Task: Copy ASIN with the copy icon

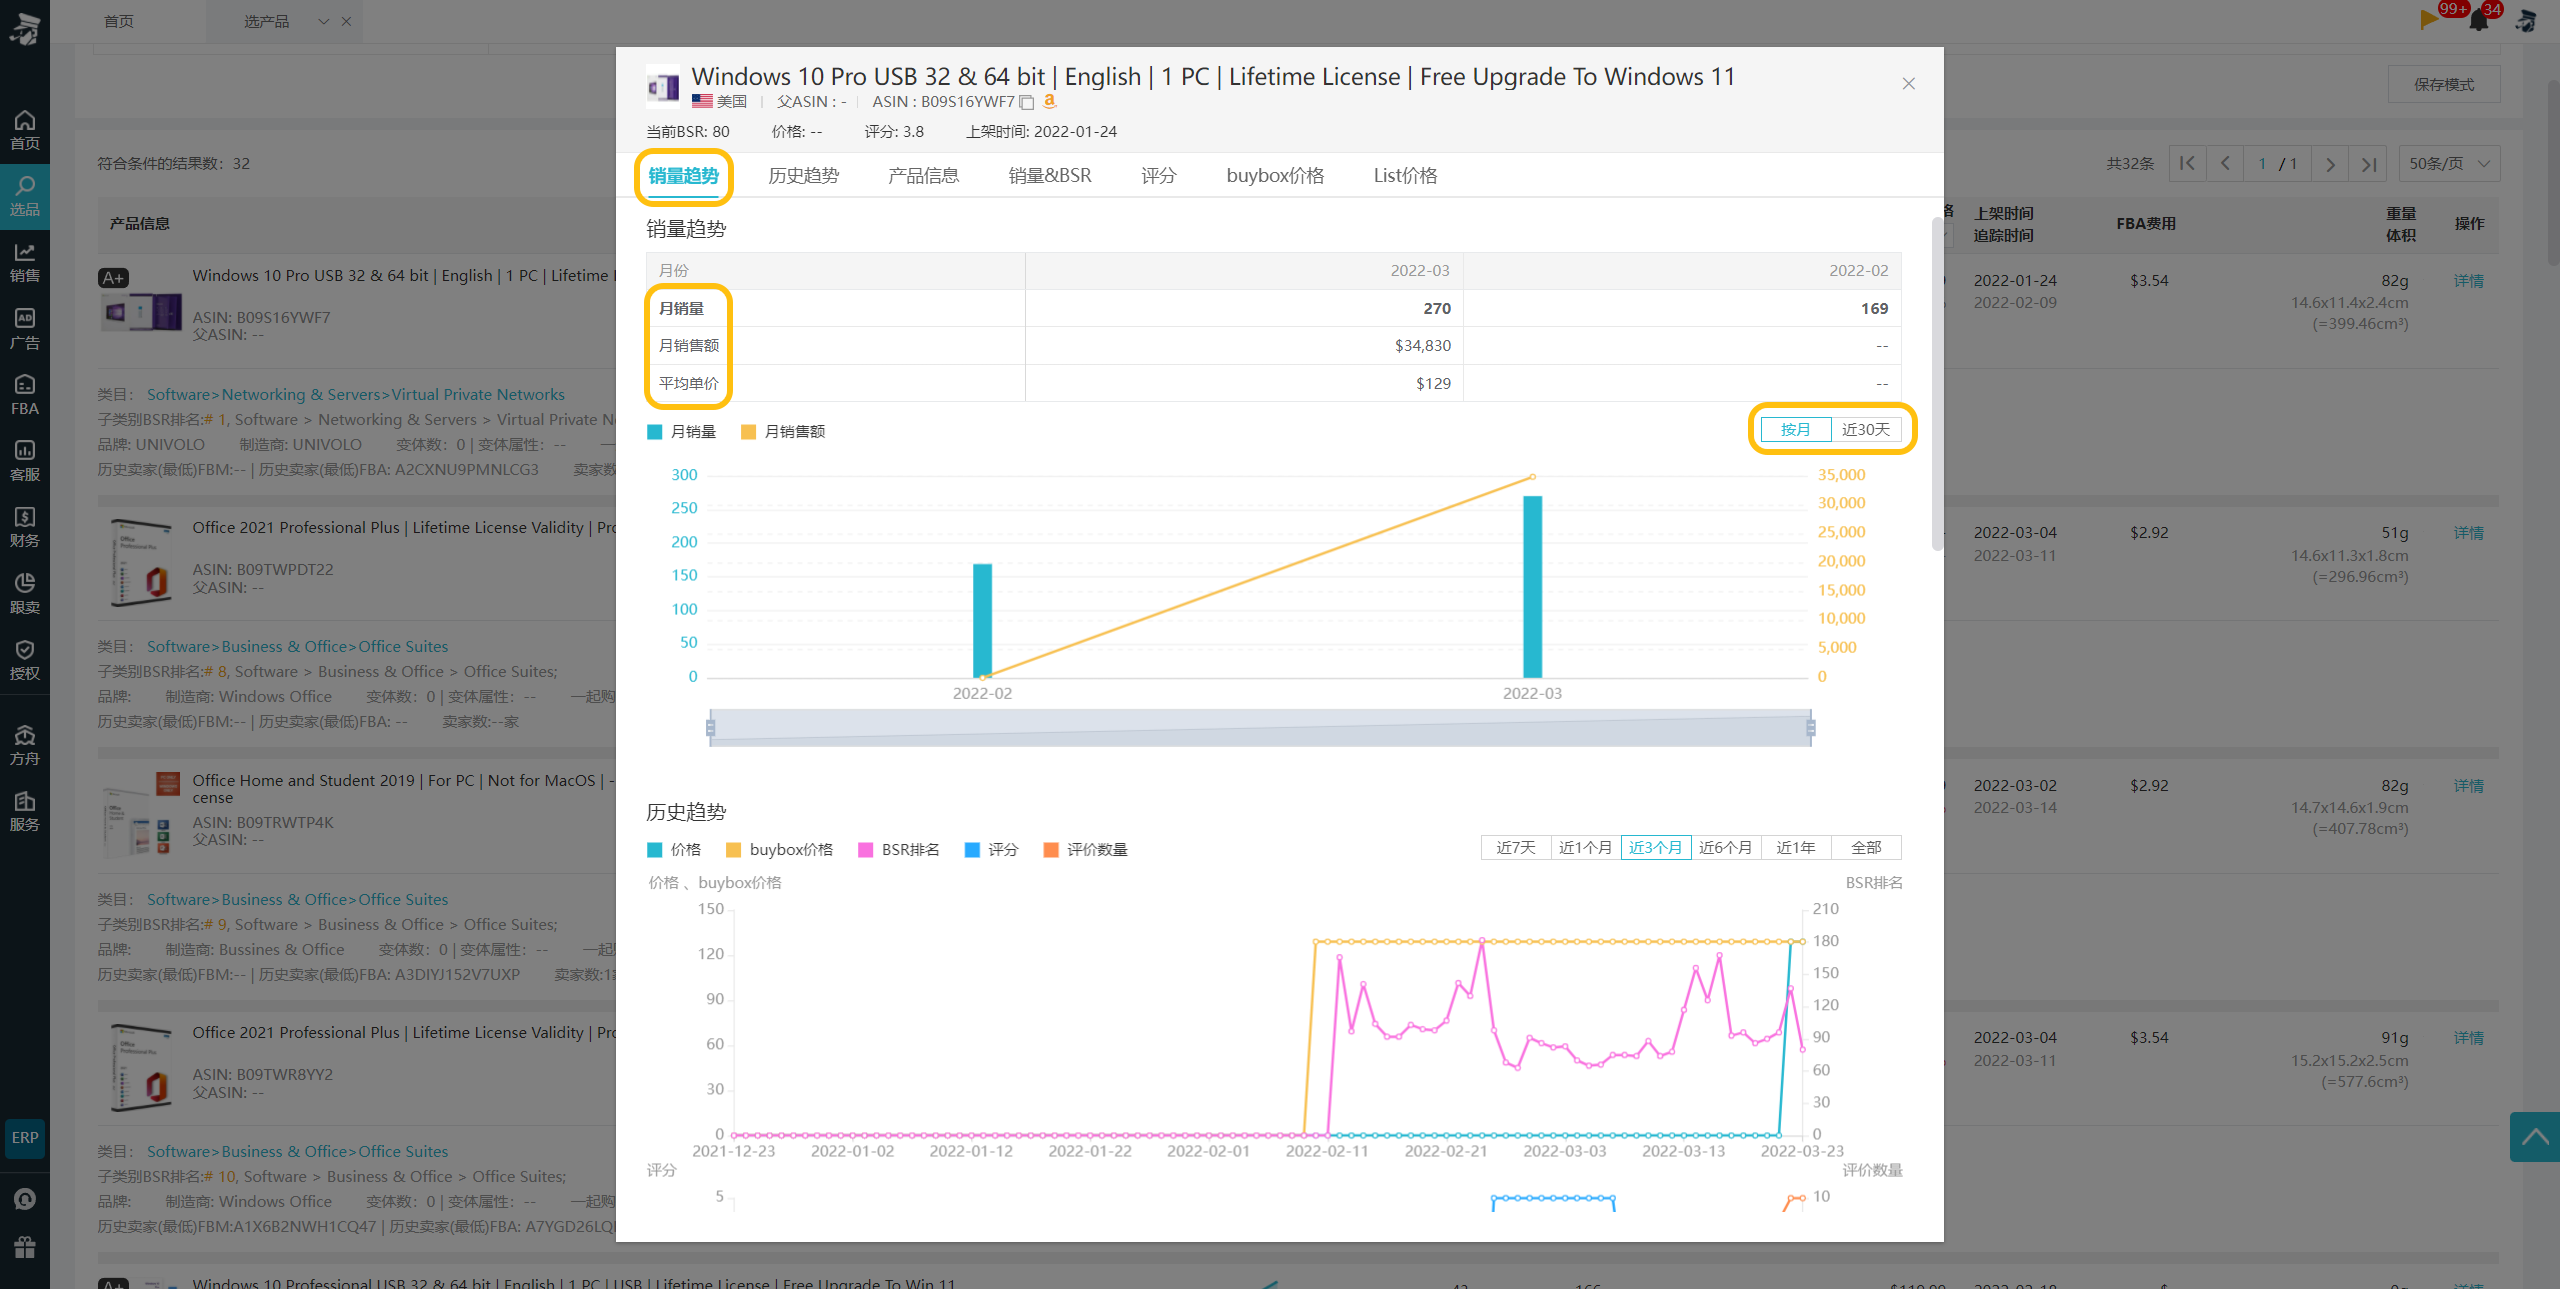Action: click(x=1026, y=102)
